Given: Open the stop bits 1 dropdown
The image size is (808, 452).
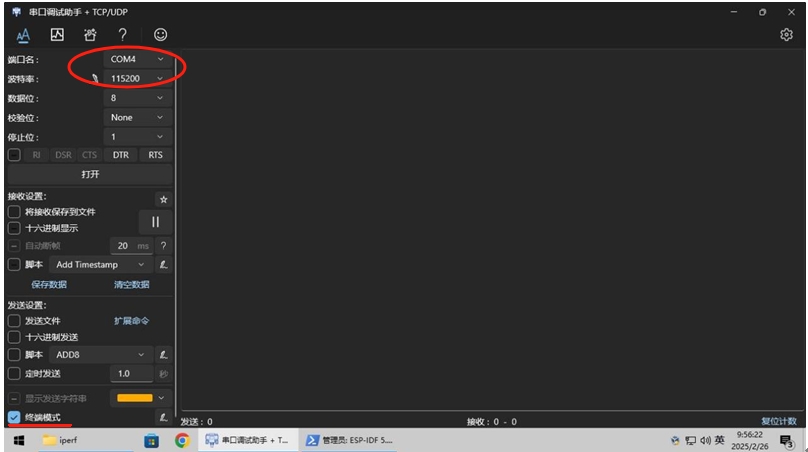Looking at the screenshot, I should point(137,137).
